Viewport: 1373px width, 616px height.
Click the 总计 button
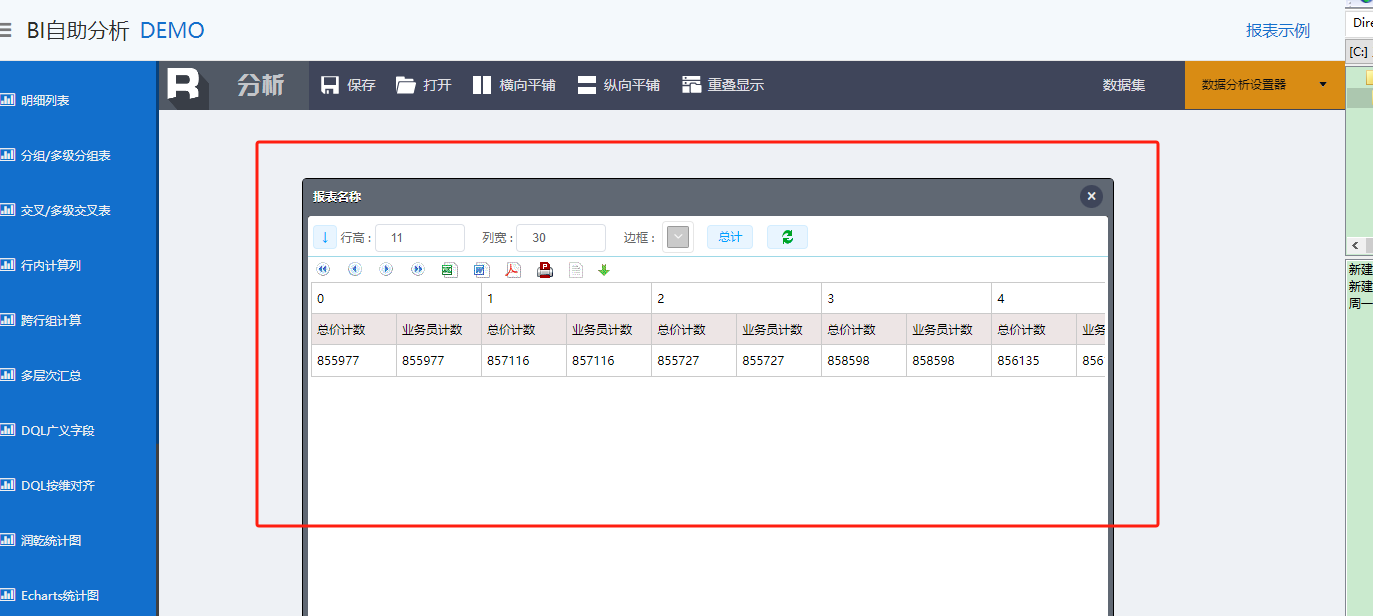point(730,237)
